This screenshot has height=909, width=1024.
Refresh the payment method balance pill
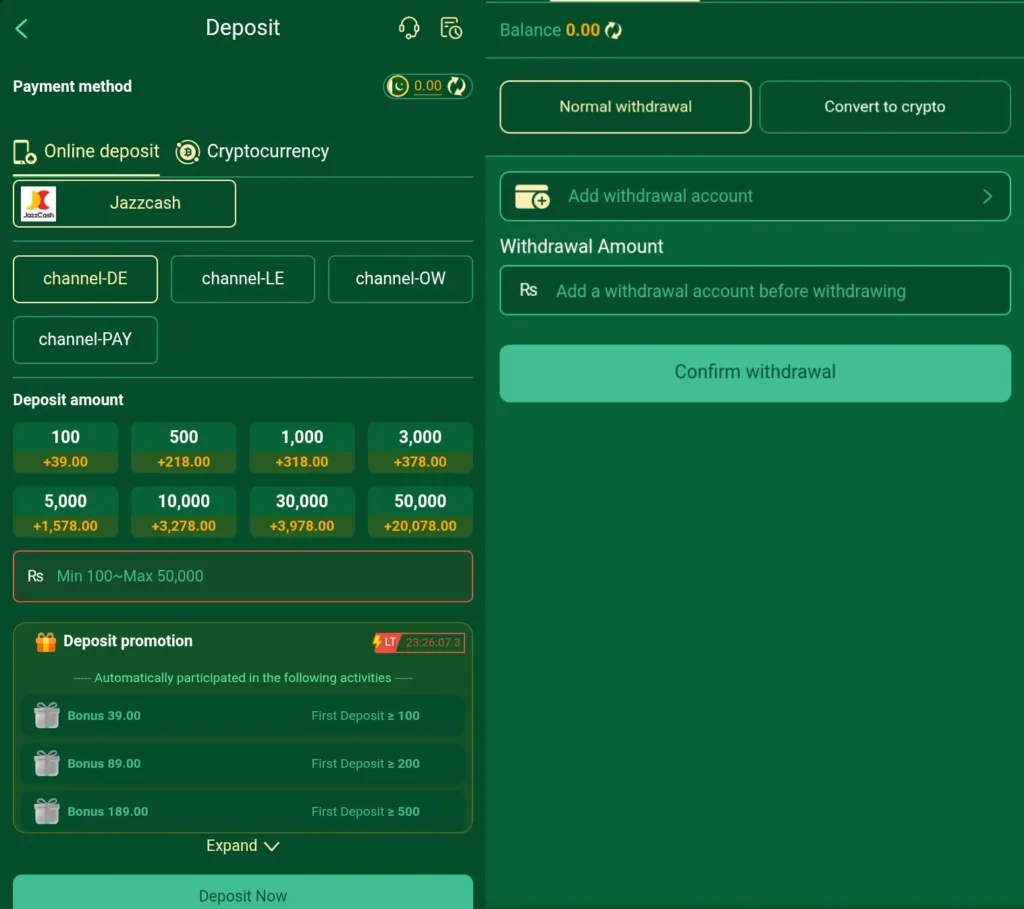tap(456, 86)
